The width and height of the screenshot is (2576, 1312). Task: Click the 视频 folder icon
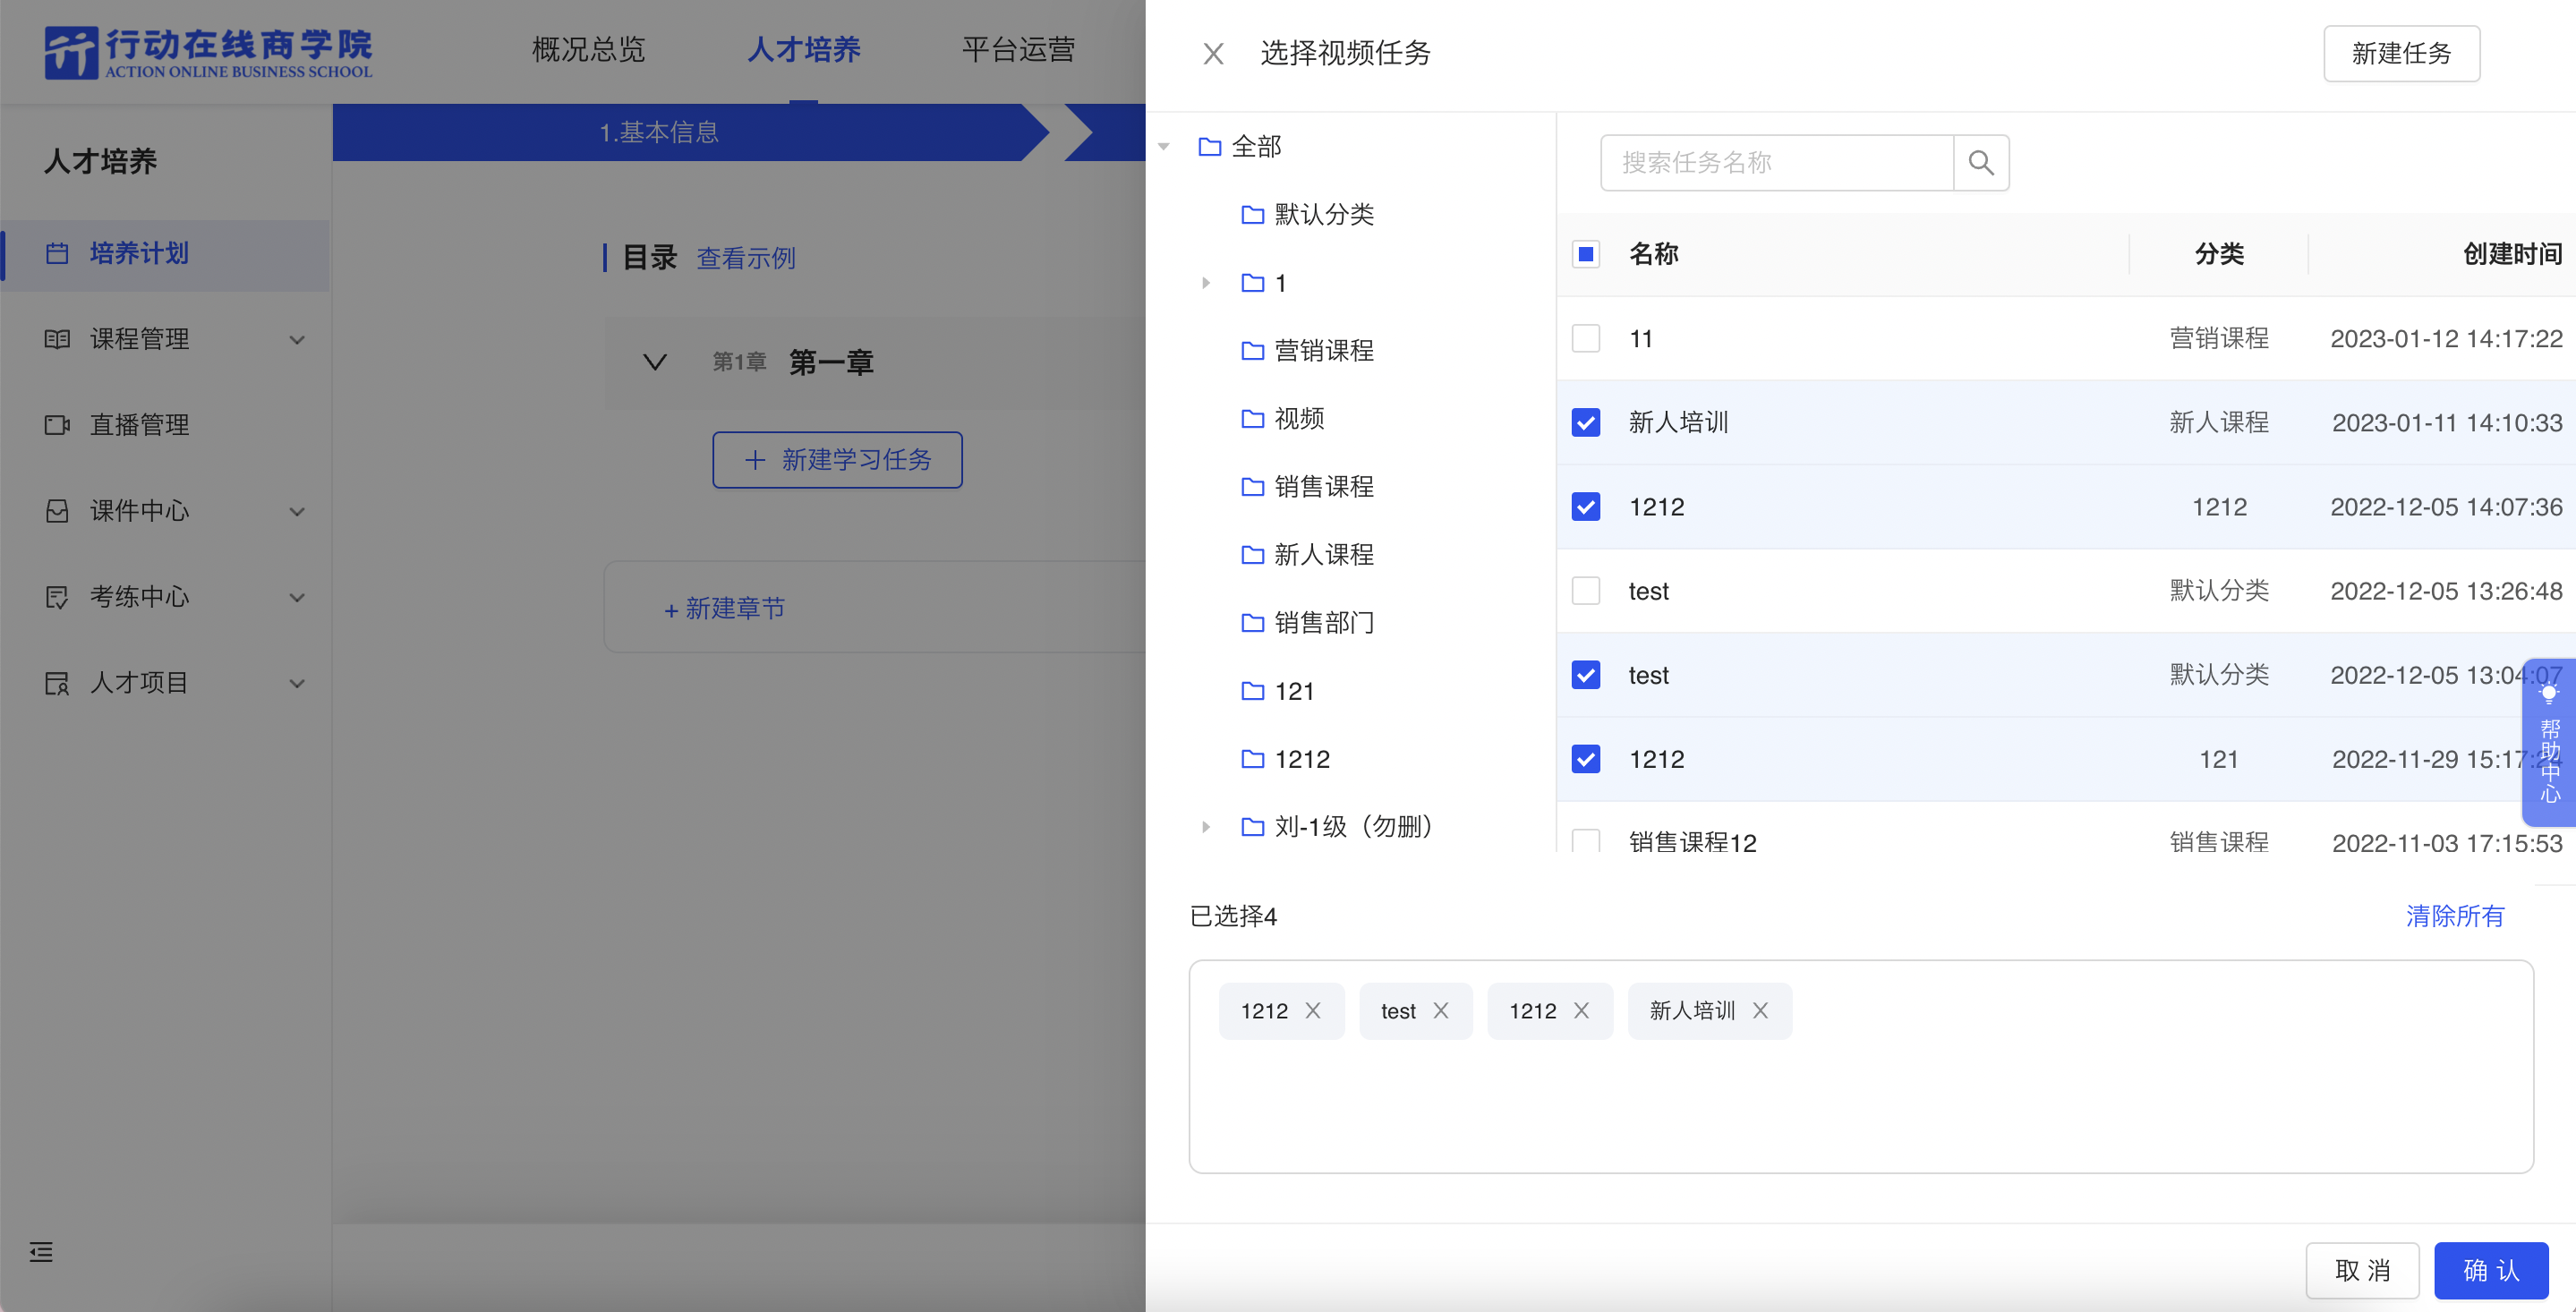click(x=1253, y=419)
